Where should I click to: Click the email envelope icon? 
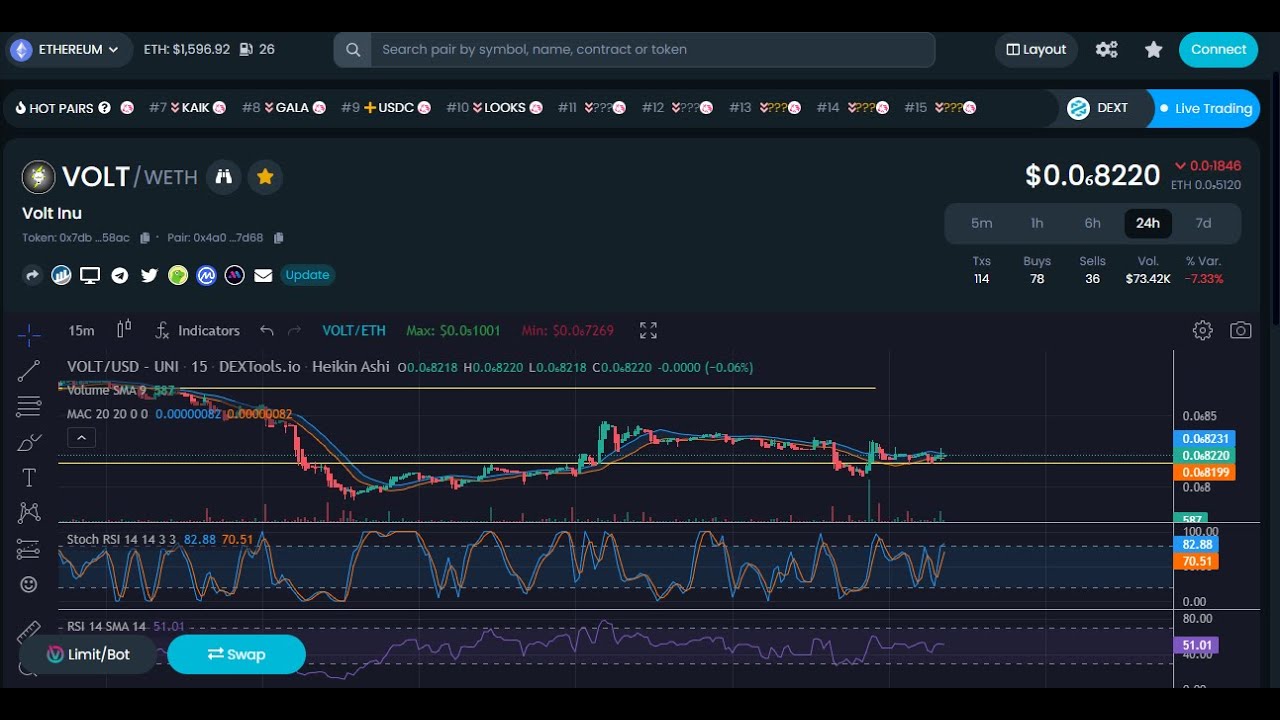click(263, 275)
